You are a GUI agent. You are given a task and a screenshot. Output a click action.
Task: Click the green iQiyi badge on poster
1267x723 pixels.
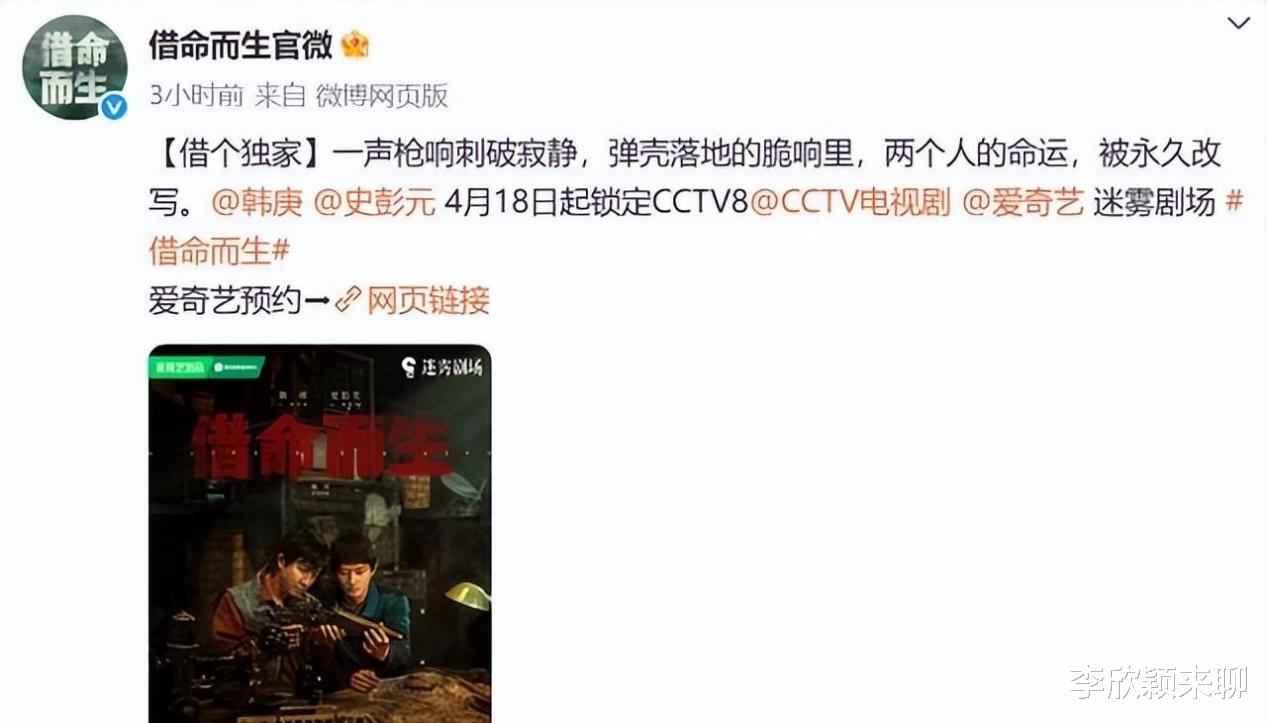(207, 366)
